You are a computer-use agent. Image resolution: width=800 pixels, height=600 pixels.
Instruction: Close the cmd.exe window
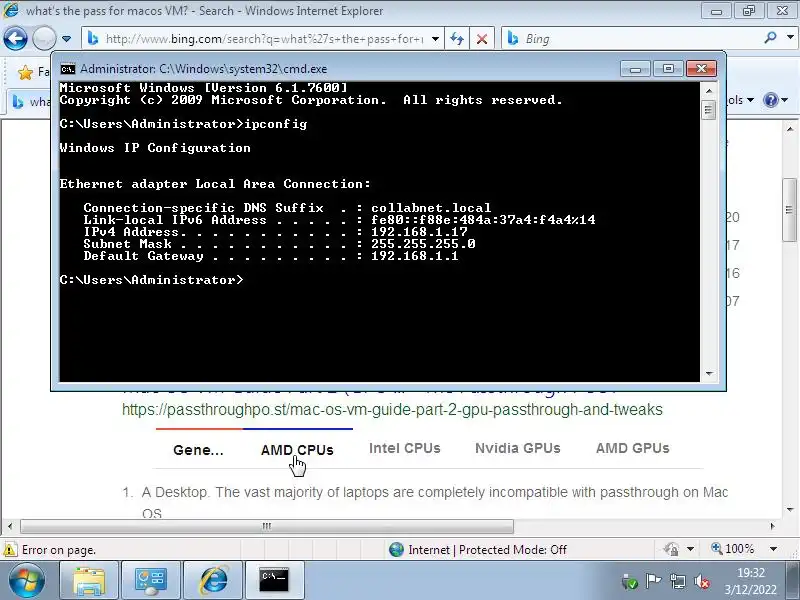[702, 69]
